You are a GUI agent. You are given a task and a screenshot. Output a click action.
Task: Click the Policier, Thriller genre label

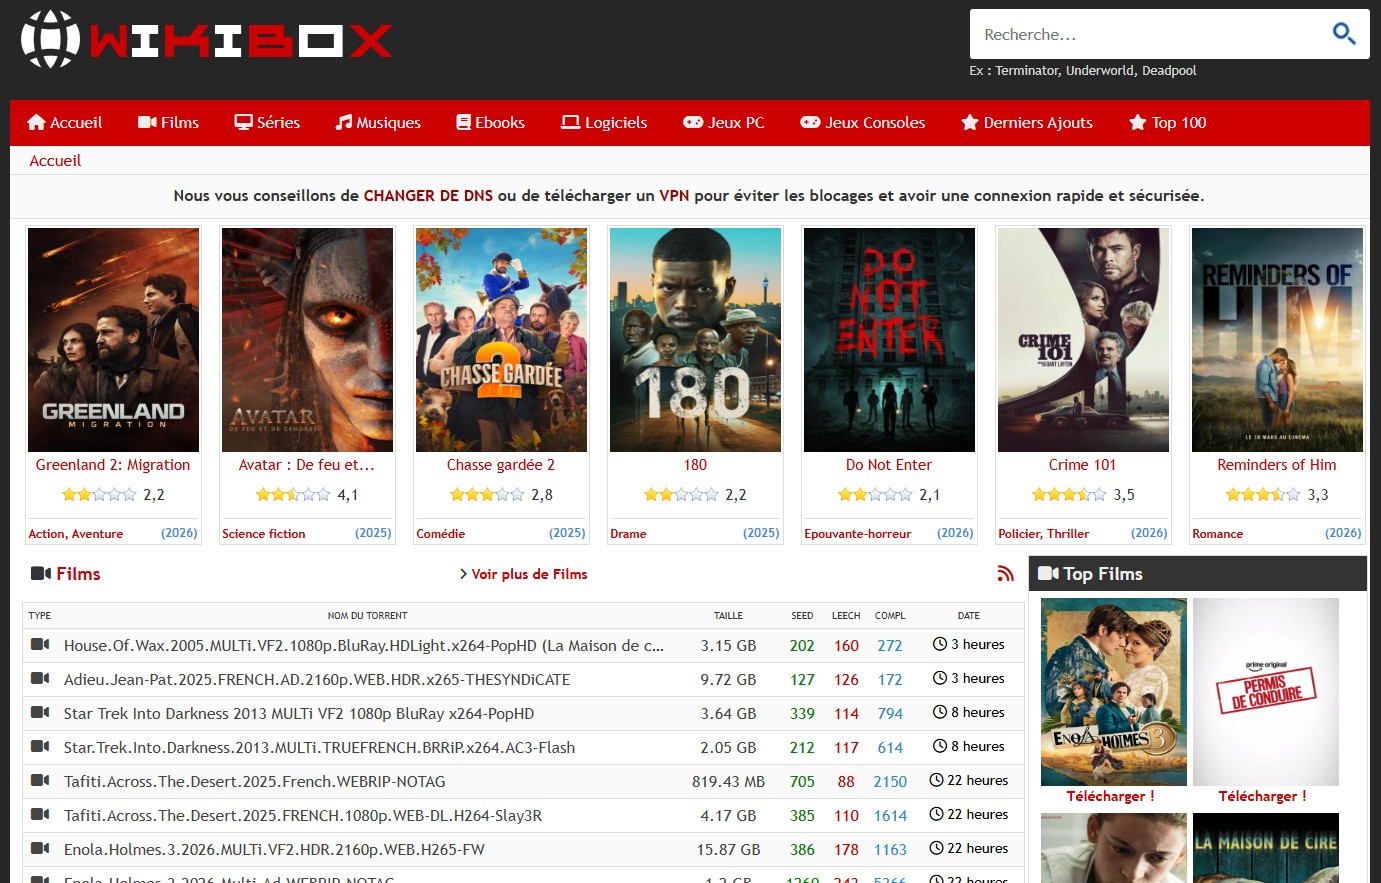point(1044,534)
